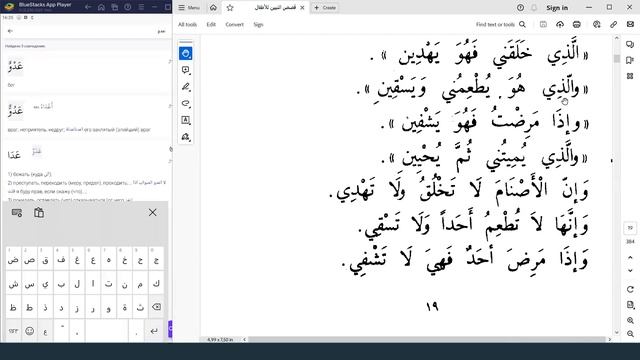
Task: Send the PDF by email
Action: 630,24
